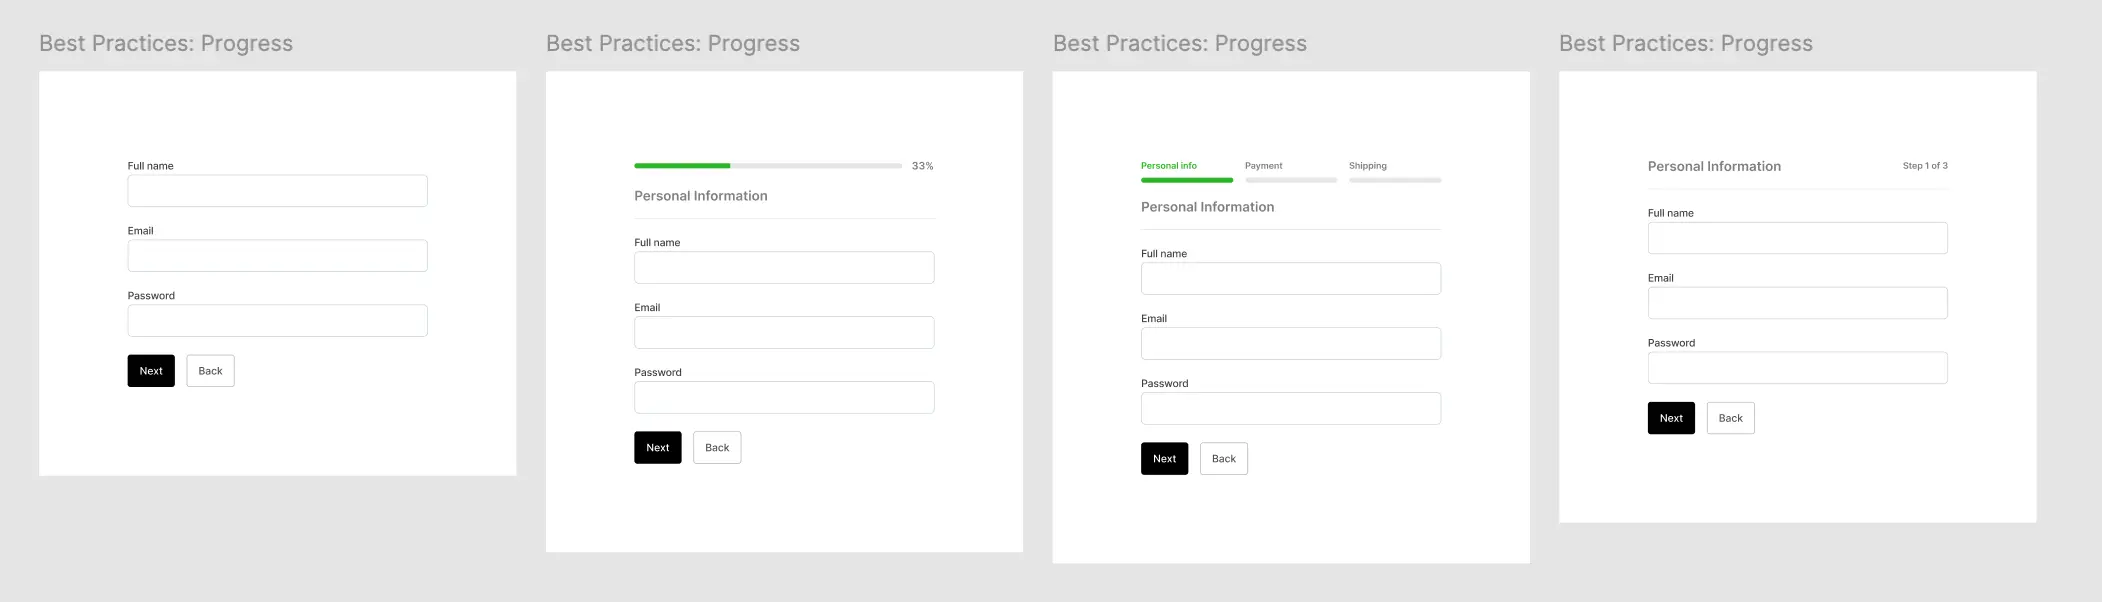The height and width of the screenshot is (602, 2102).
Task: Focus Password field in first form
Action: pyautogui.click(x=277, y=321)
